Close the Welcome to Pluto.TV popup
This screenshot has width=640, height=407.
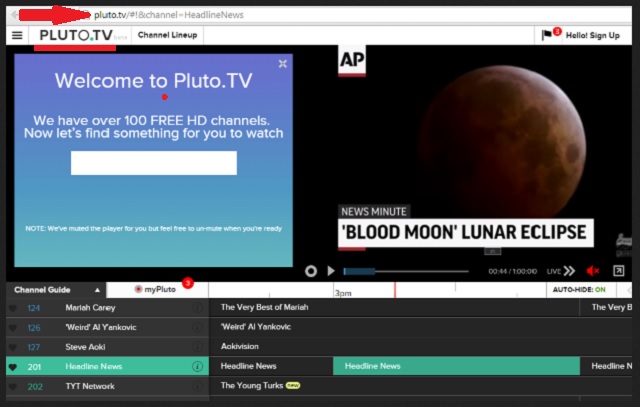click(x=282, y=64)
